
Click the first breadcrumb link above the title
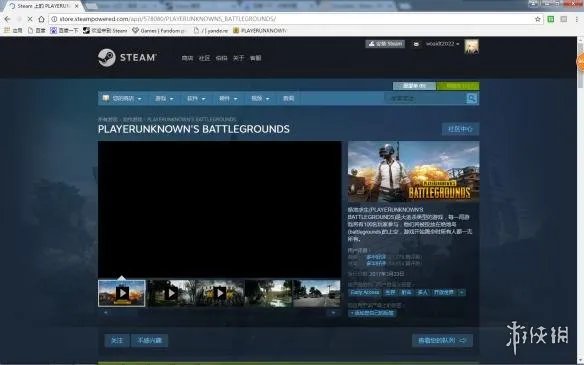point(108,120)
